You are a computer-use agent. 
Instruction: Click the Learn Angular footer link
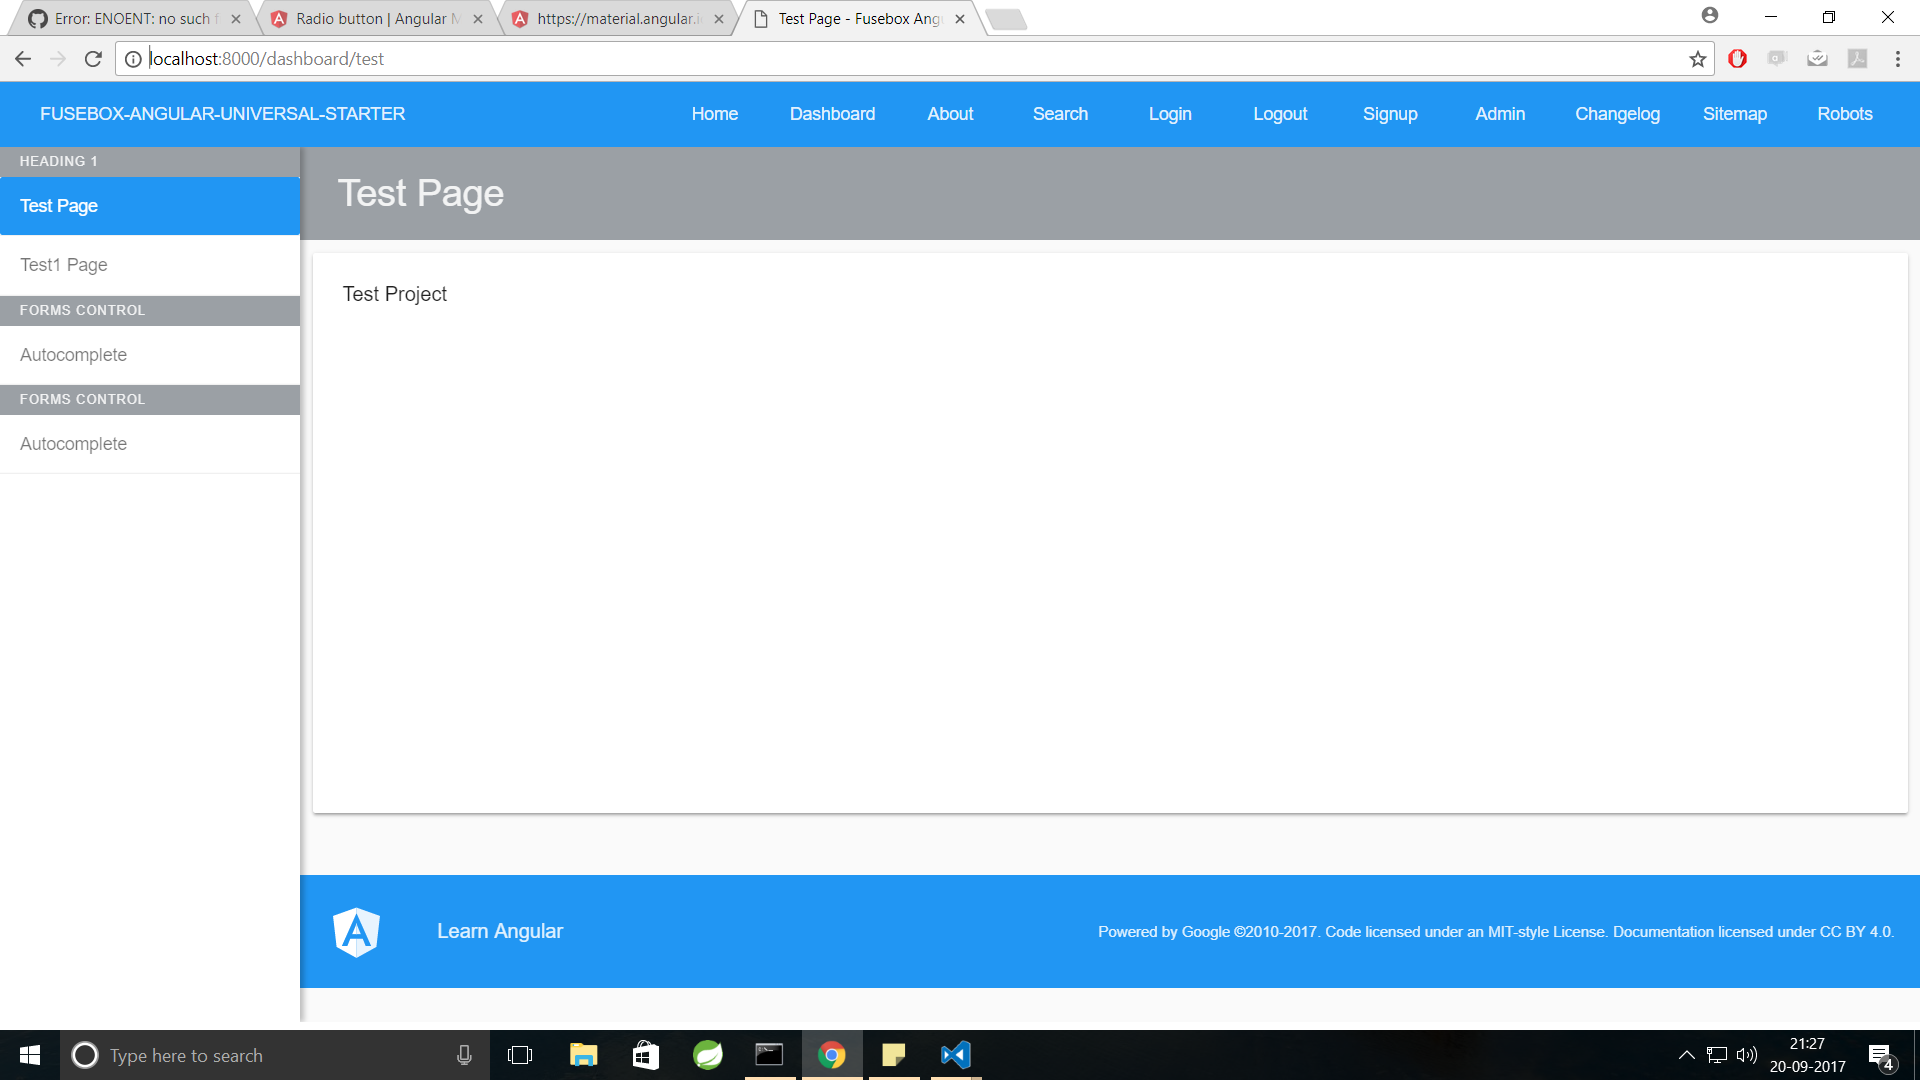pos(500,931)
